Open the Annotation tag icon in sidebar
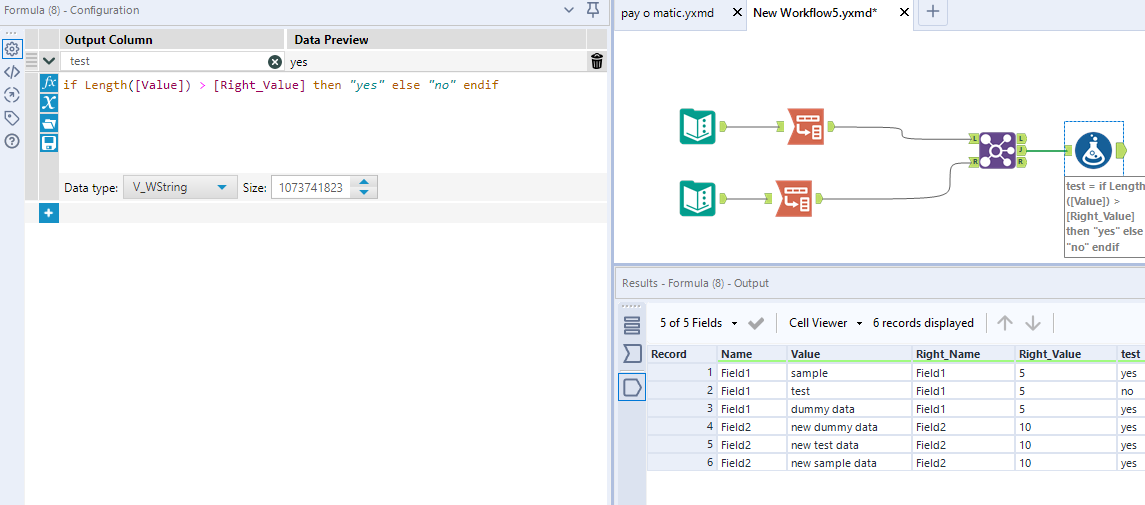Image resolution: width=1145 pixels, height=505 pixels. (x=12, y=118)
